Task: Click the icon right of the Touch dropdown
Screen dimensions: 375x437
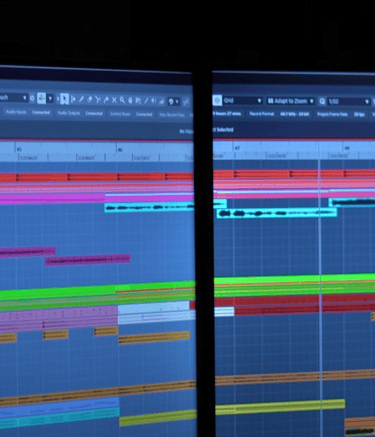Action: click(32, 98)
